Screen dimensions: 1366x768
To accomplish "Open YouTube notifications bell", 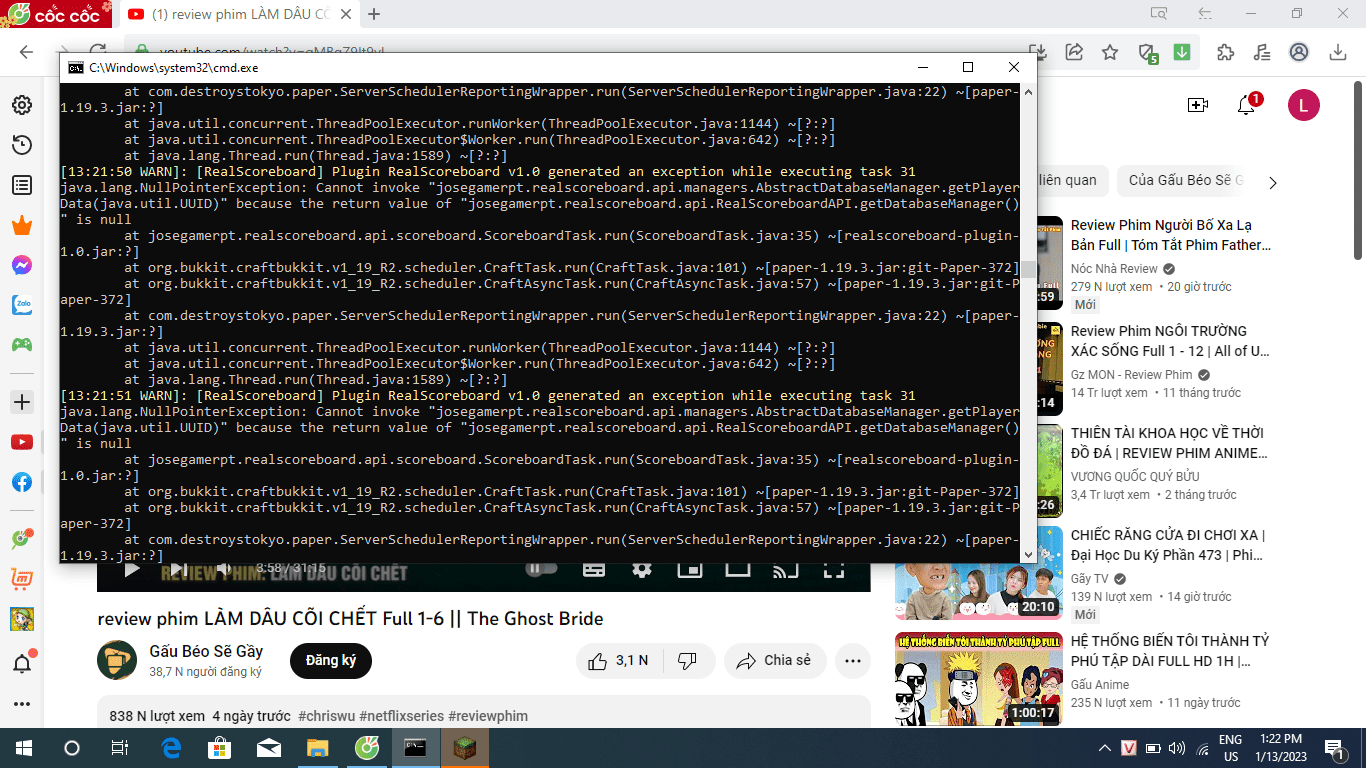I will click(1247, 105).
